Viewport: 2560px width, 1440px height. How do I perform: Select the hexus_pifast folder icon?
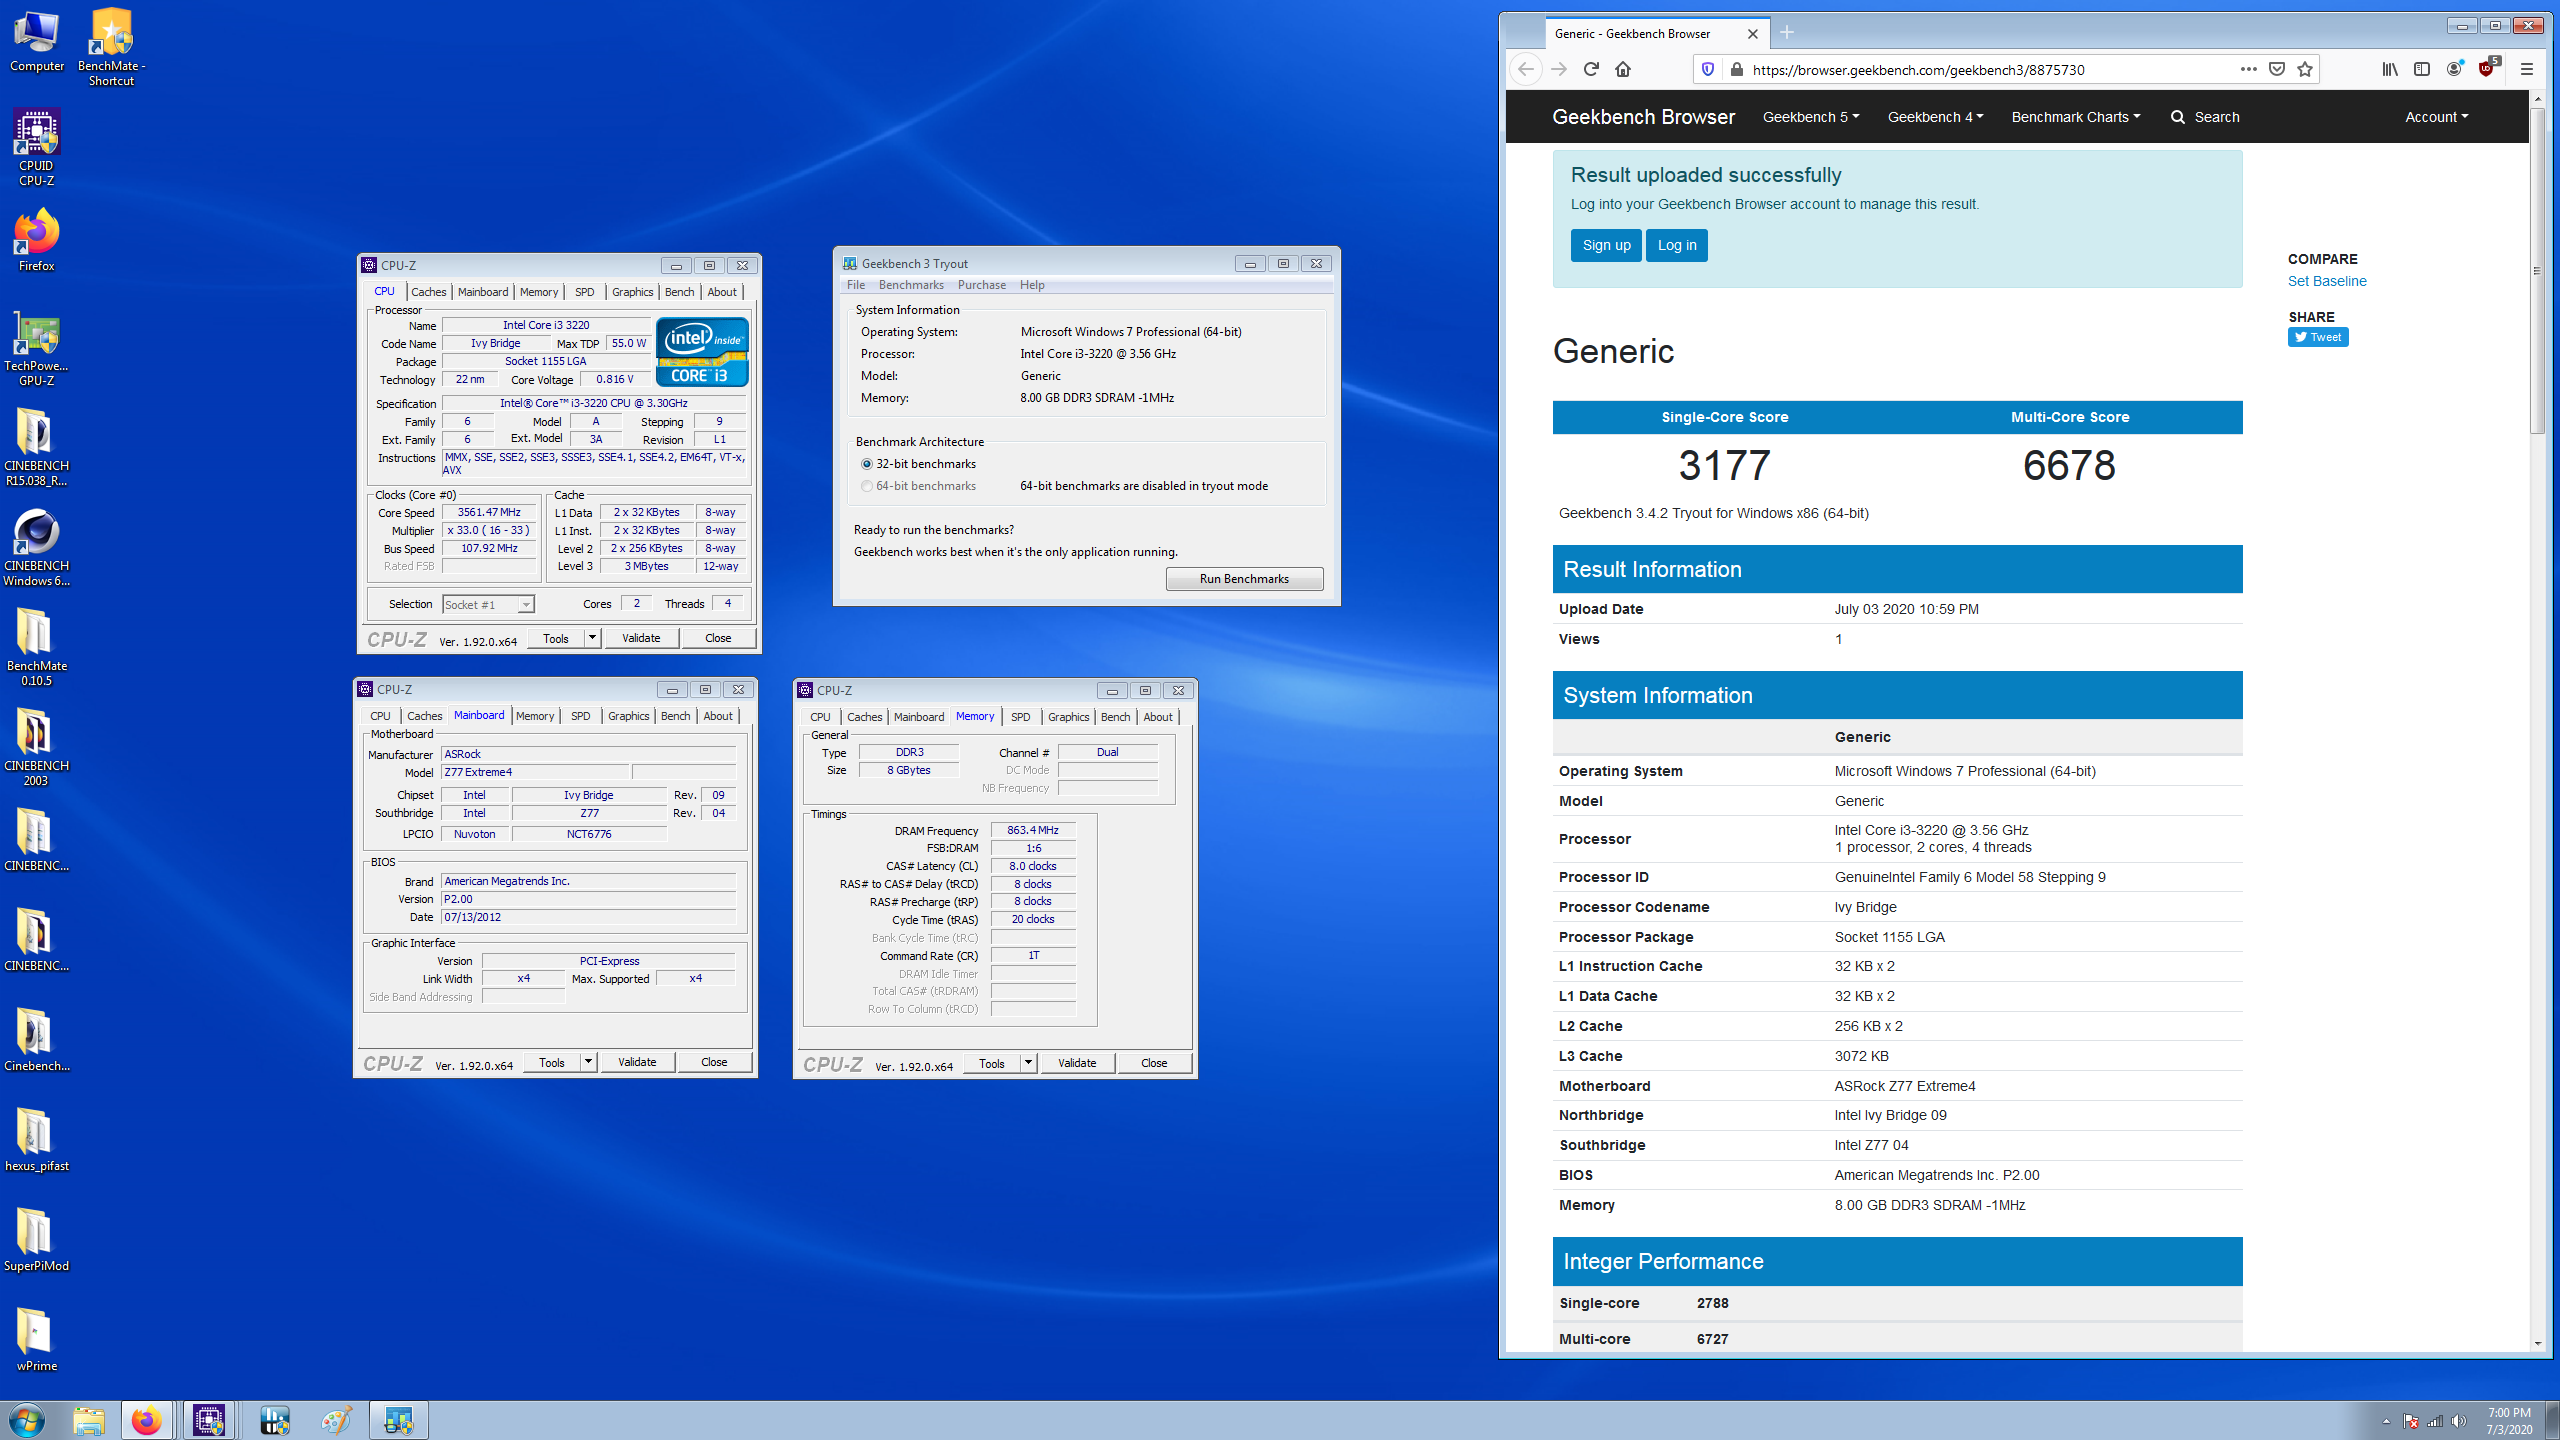pyautogui.click(x=37, y=1140)
